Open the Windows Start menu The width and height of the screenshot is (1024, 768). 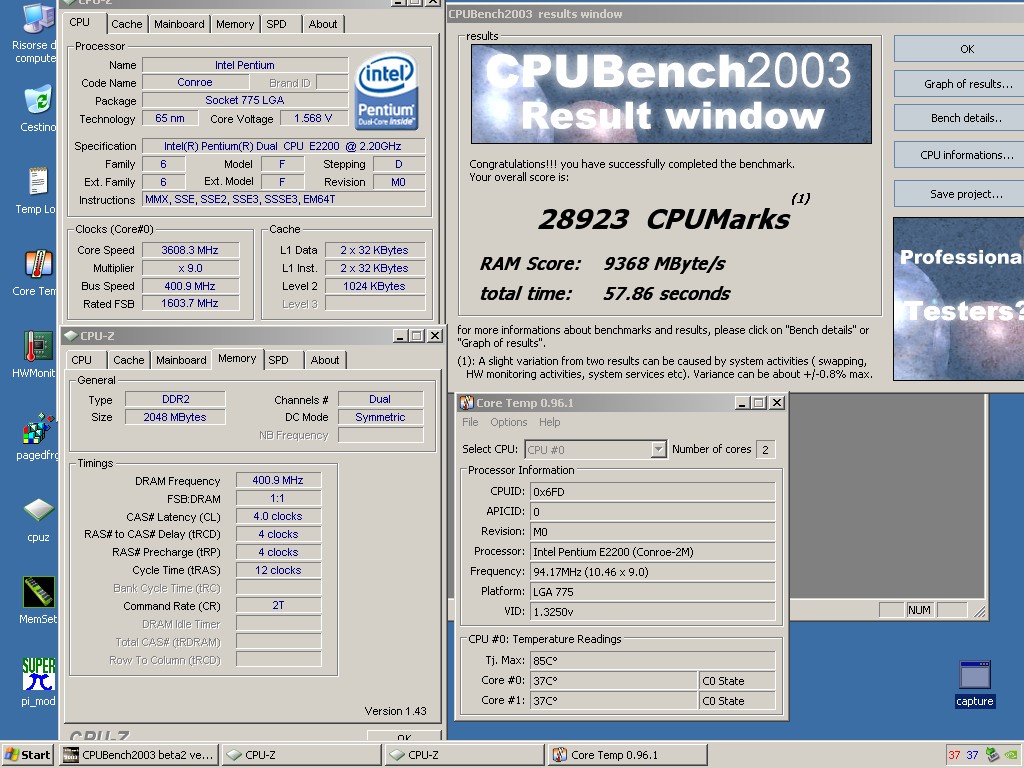click(x=28, y=755)
